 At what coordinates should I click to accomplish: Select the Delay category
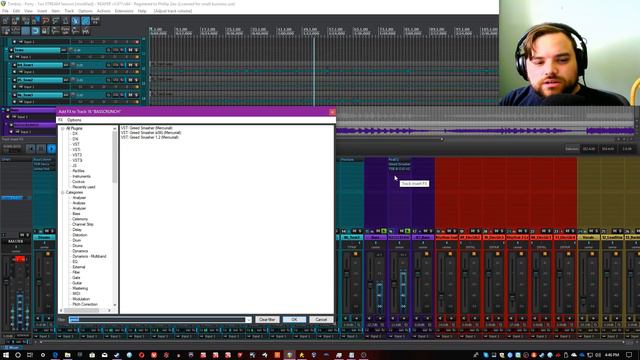click(x=77, y=229)
